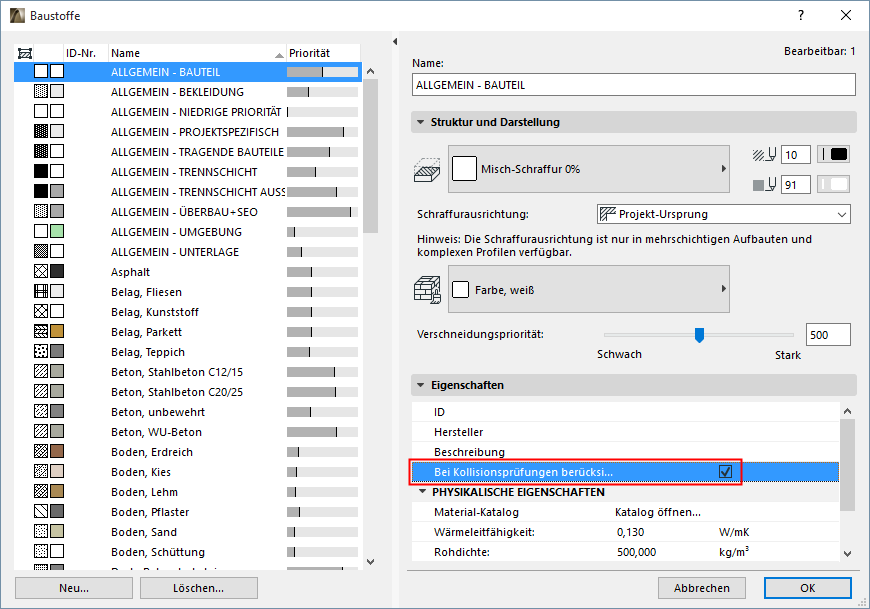Click the Belag, Parkett brown color swatch
The image size is (870, 609).
[x=57, y=331]
